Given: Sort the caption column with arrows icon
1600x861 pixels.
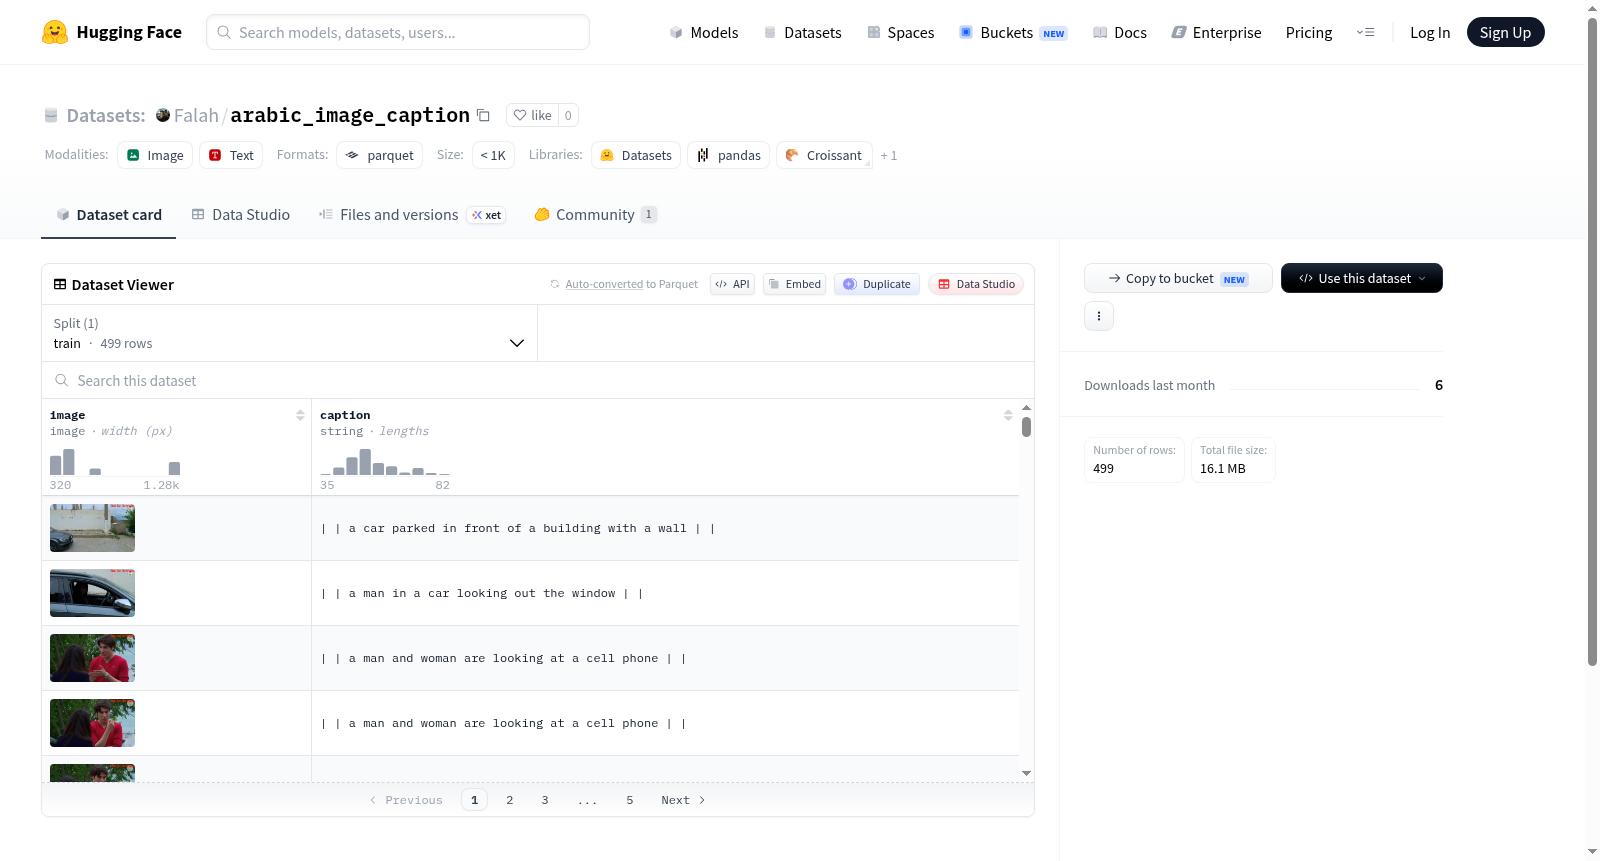Looking at the screenshot, I should coord(1008,415).
